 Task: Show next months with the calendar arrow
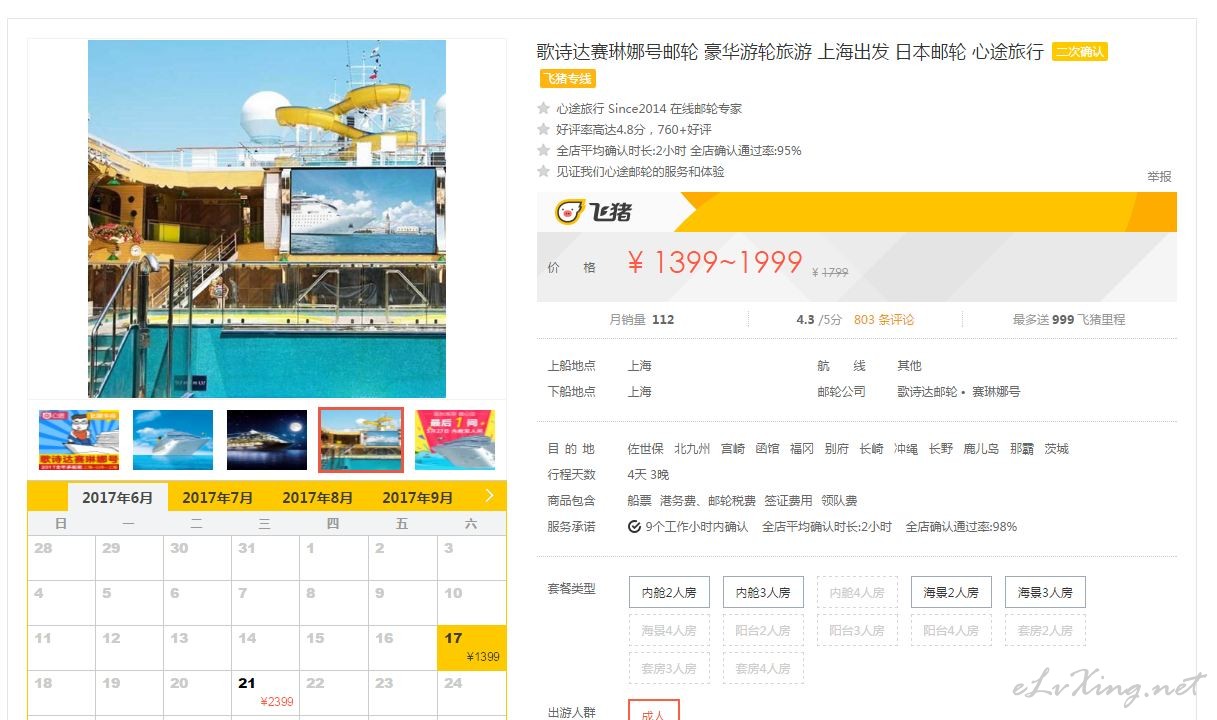(489, 495)
